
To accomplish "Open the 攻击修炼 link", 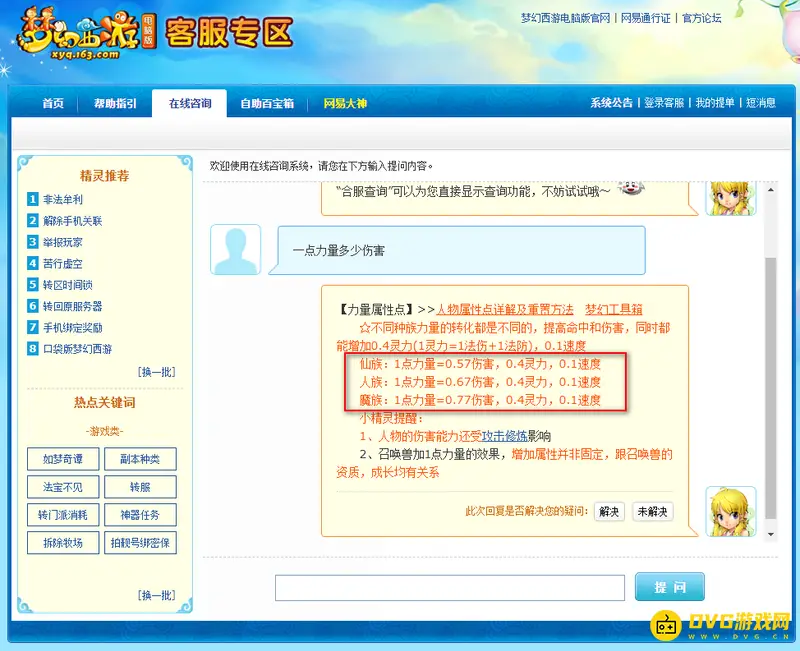I will 505,436.
